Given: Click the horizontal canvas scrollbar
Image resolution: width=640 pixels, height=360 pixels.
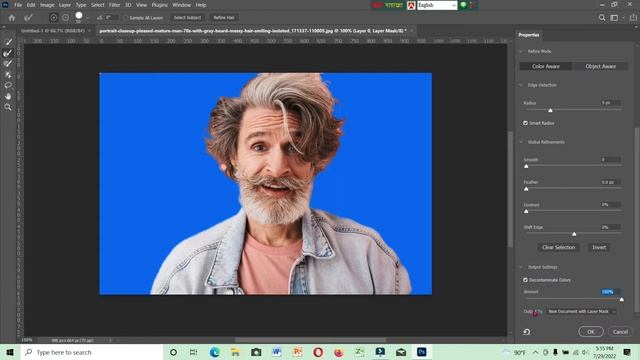Looking at the screenshot, I should coord(310,340).
